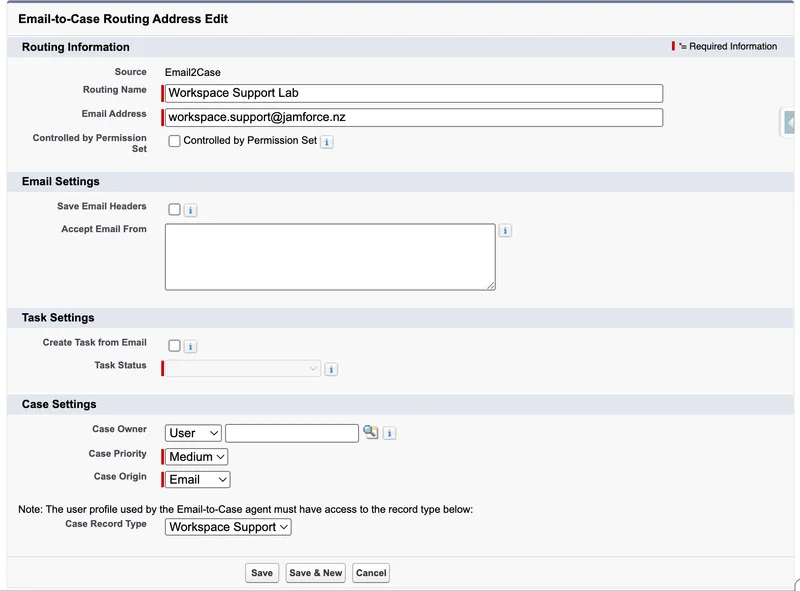This screenshot has height=591, width=800.
Task: Enable Controlled by Permission Set checkbox
Action: (174, 141)
